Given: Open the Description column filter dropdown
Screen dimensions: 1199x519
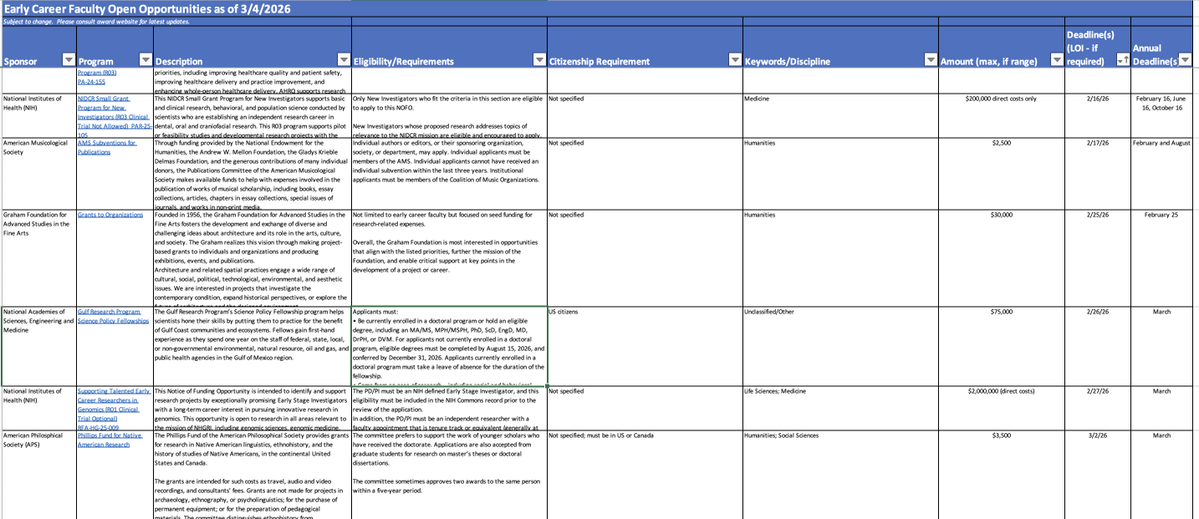Looking at the screenshot, I should coord(343,60).
